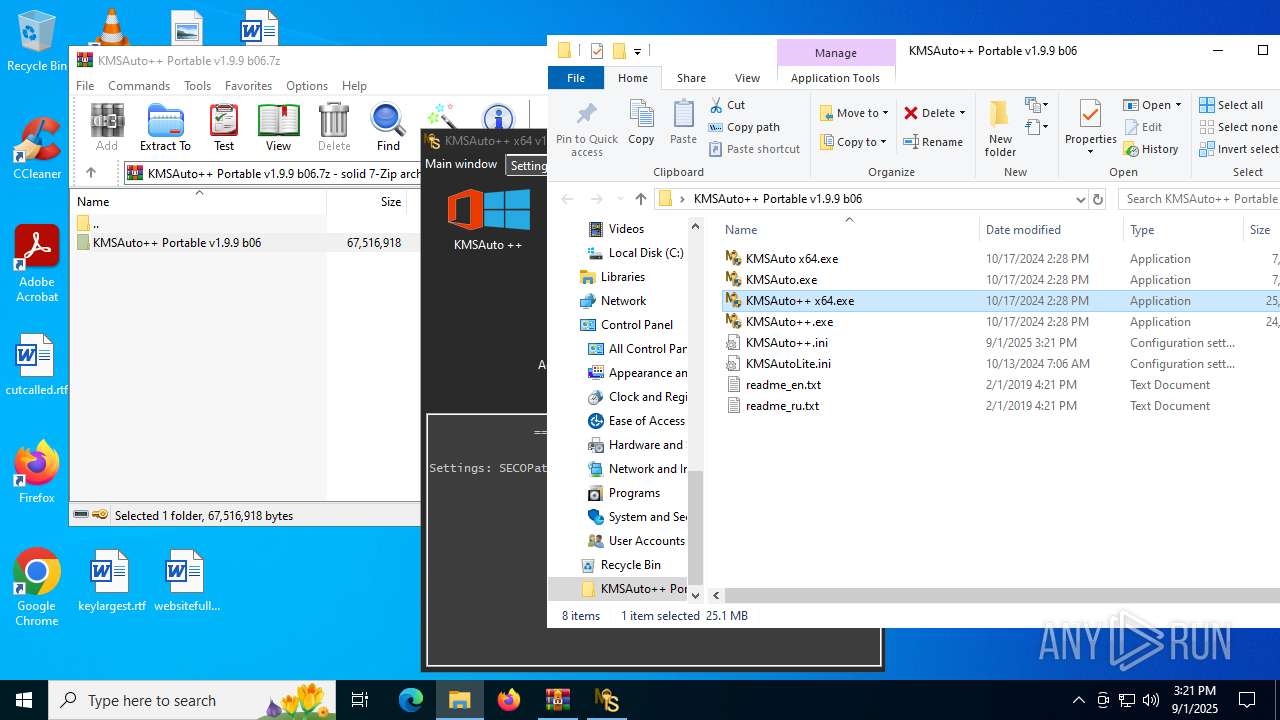Screen dimensions: 1280x720
Task: Open the Quick Access Toolbar customize dropdown
Action: click(637, 51)
